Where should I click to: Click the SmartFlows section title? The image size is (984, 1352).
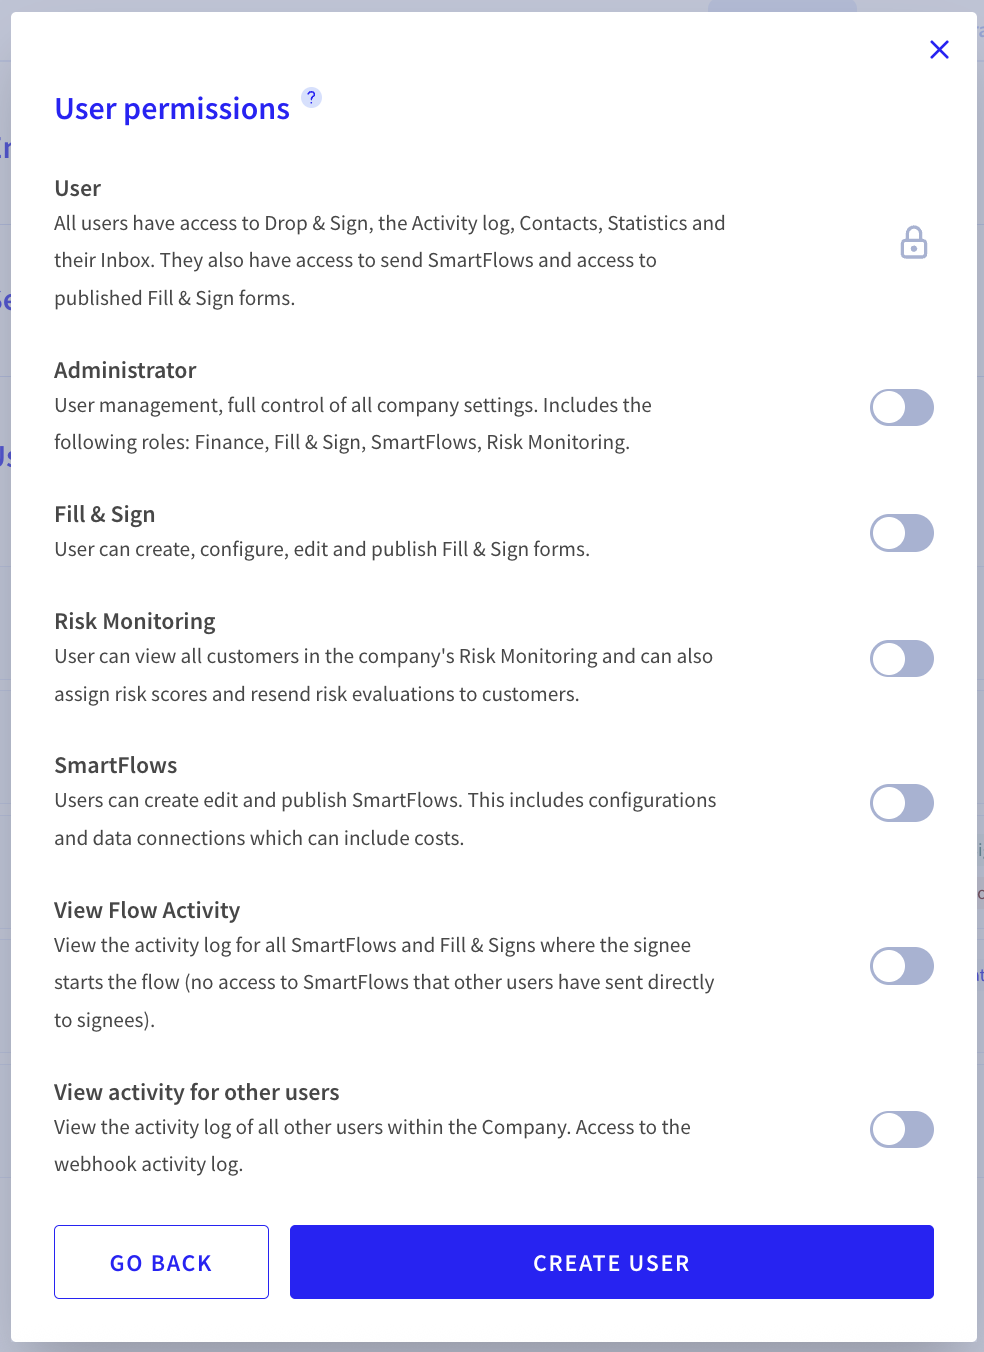(x=116, y=765)
